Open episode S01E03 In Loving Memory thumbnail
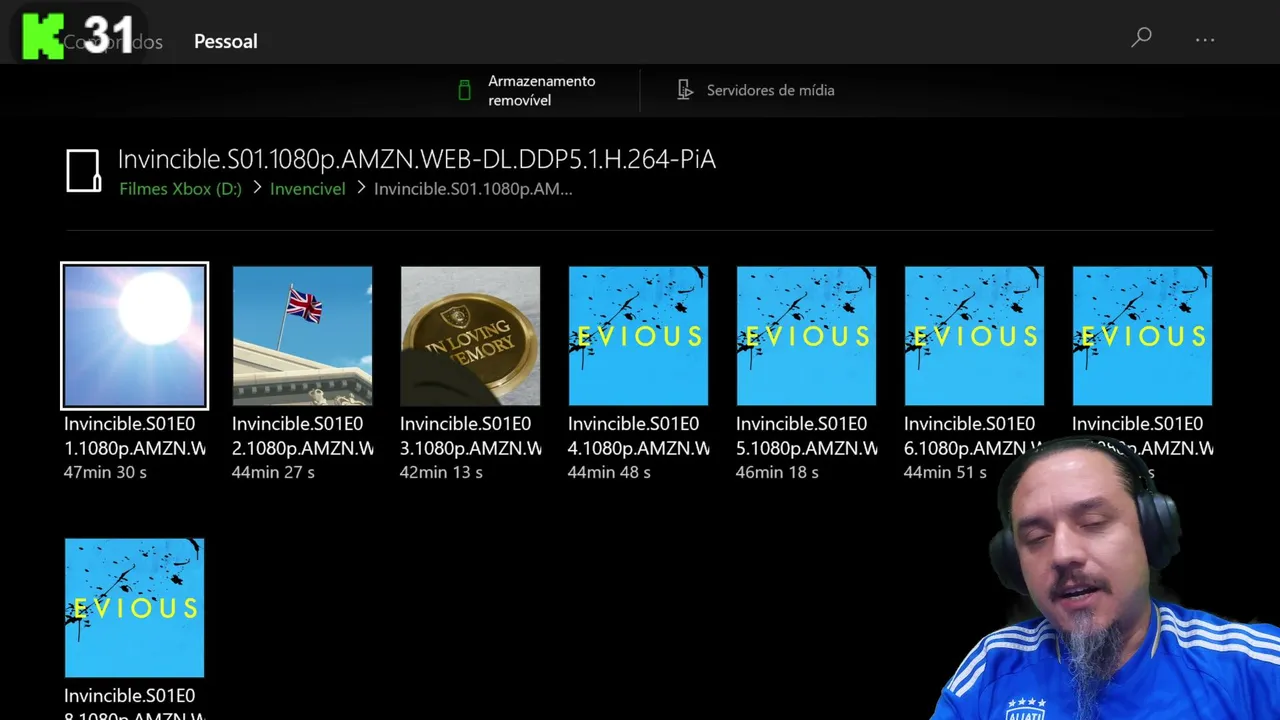Image resolution: width=1280 pixels, height=720 pixels. click(470, 336)
